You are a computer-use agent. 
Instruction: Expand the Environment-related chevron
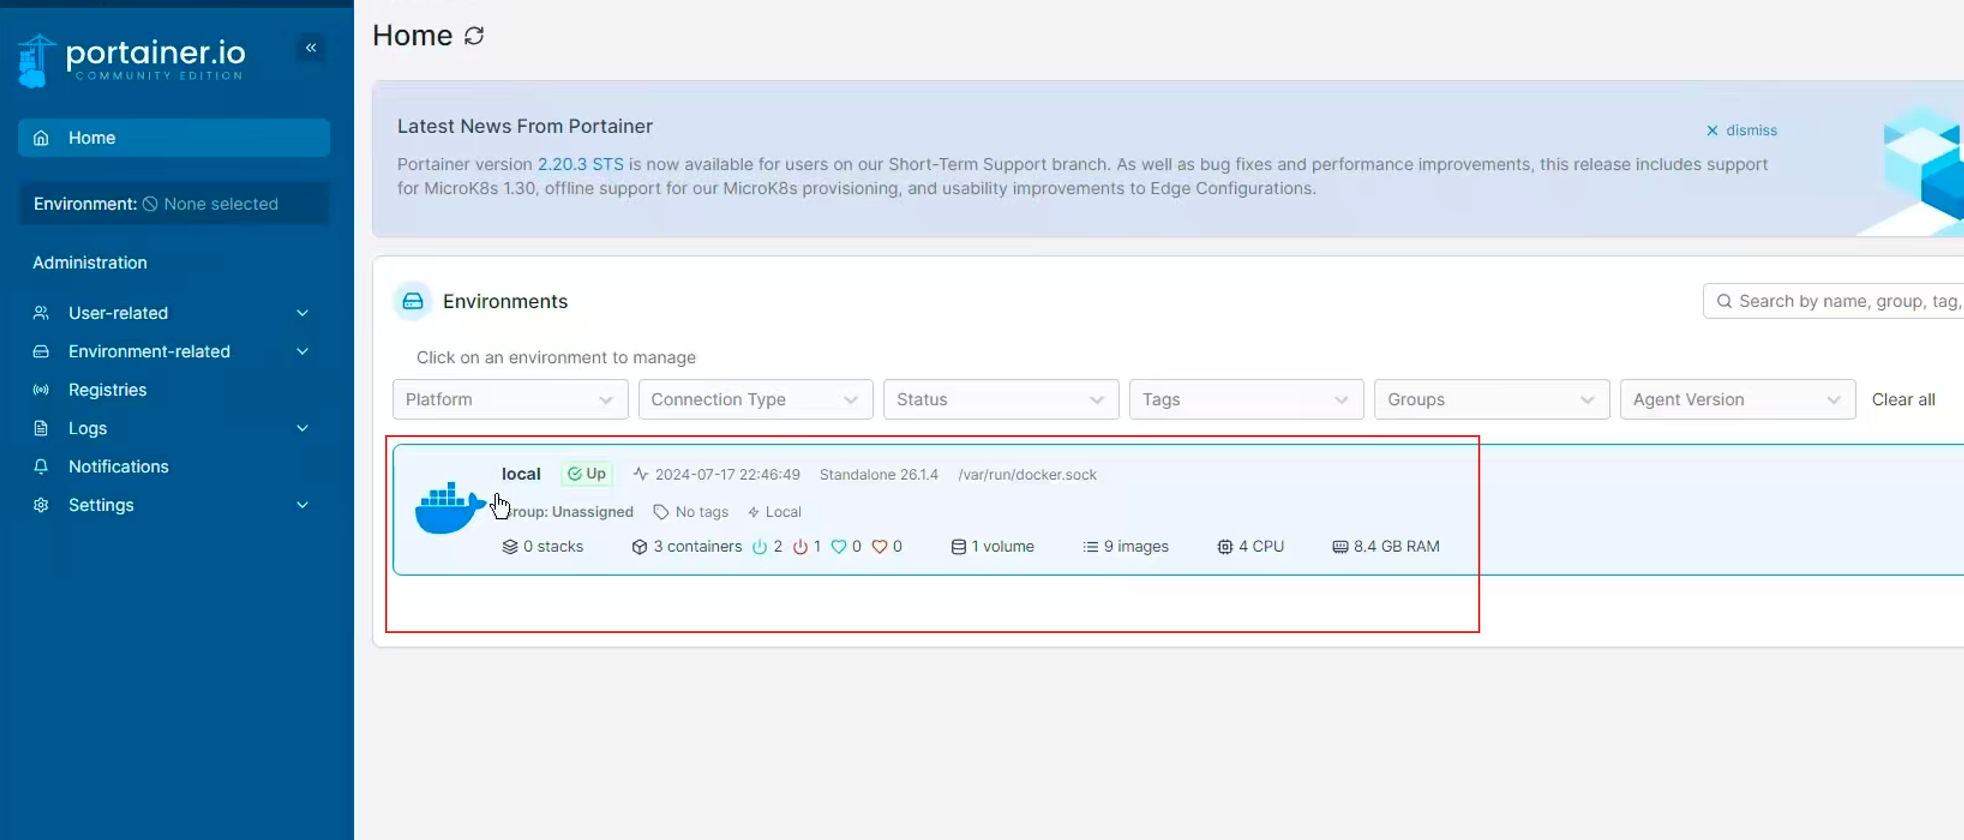coord(302,351)
